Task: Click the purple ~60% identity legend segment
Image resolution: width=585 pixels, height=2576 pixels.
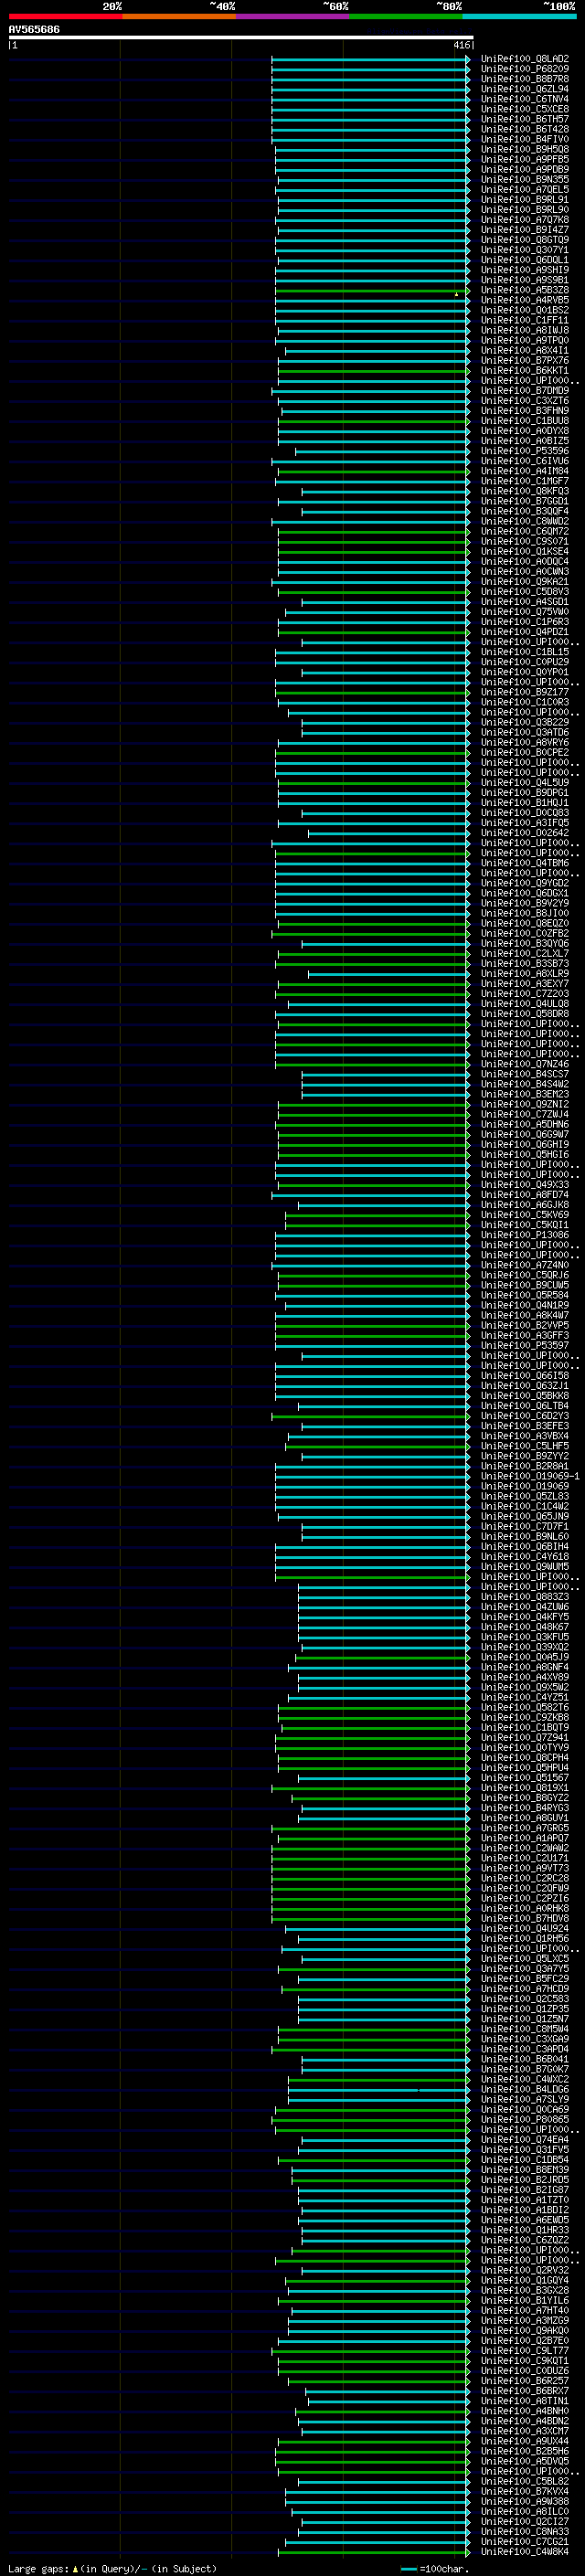Action: point(292,16)
